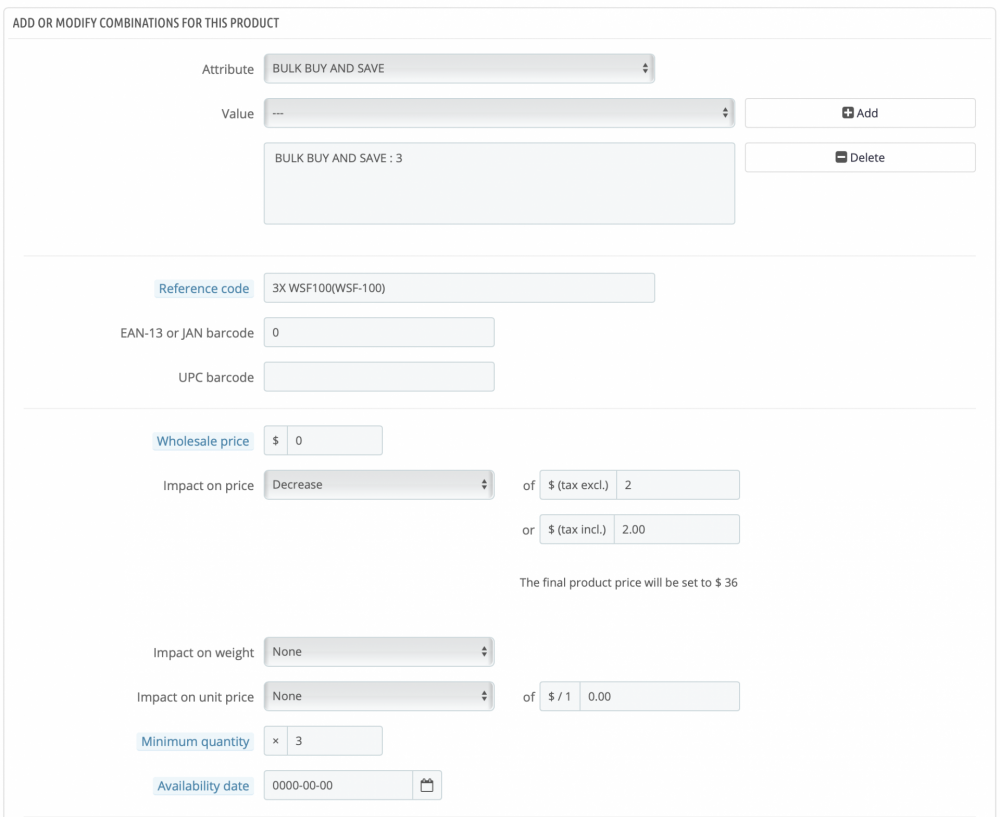Open the Attribute dropdown
This screenshot has height=817, width=1000.
[x=459, y=68]
